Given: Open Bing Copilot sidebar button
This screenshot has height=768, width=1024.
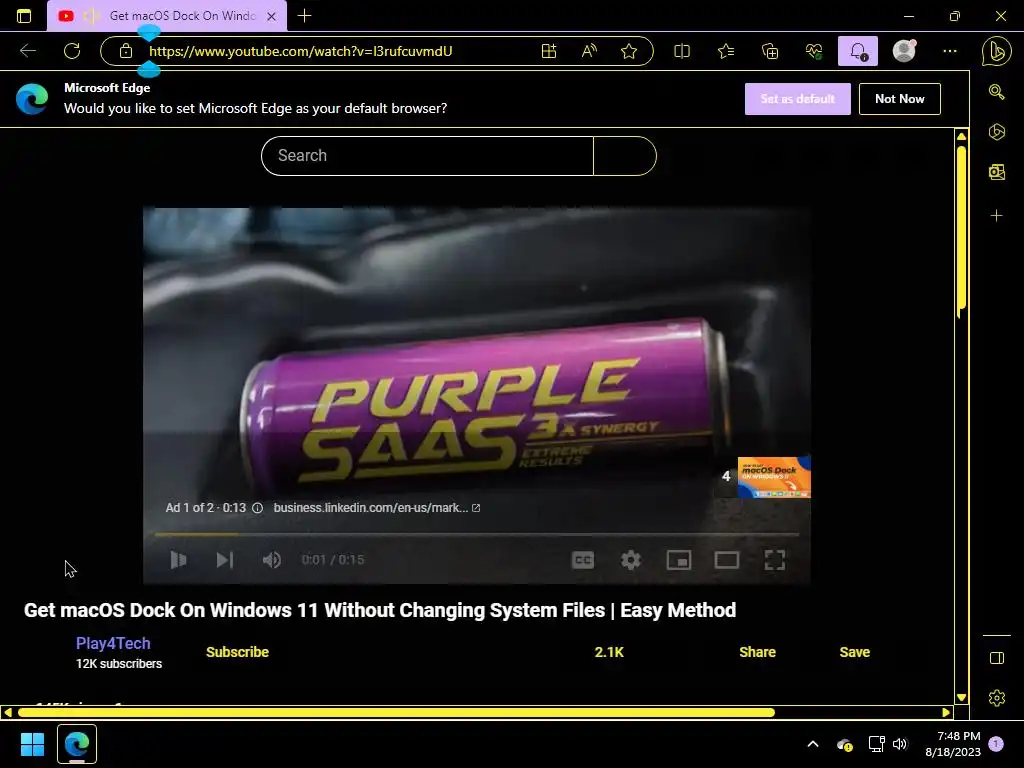Looking at the screenshot, I should [996, 52].
